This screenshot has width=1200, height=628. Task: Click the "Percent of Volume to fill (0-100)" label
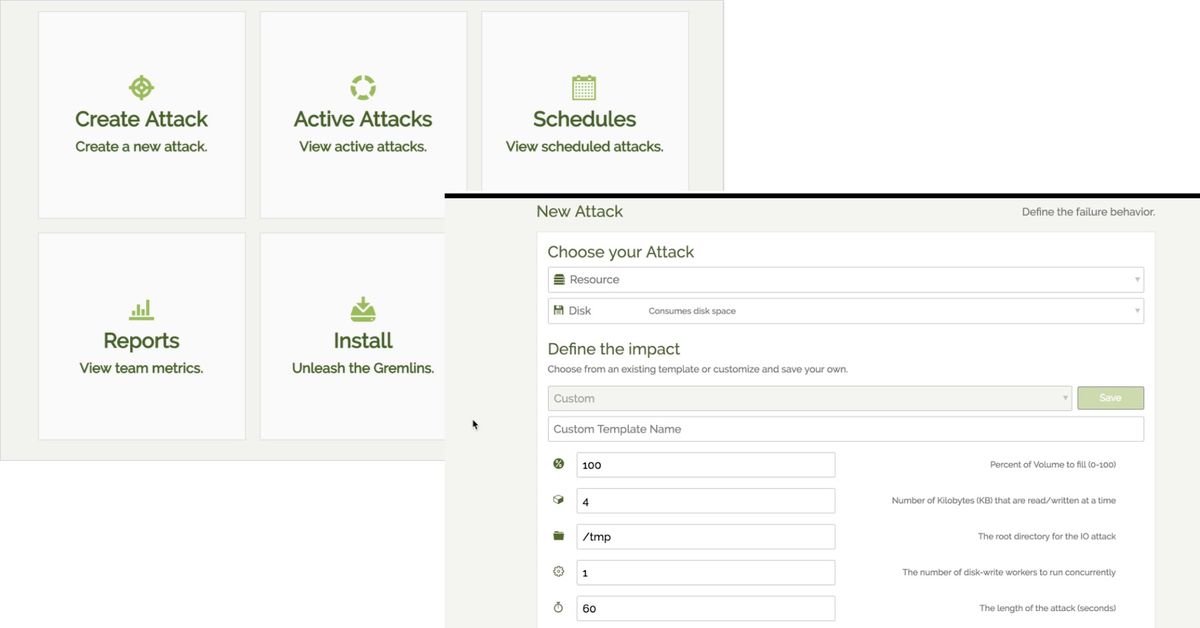1053,465
